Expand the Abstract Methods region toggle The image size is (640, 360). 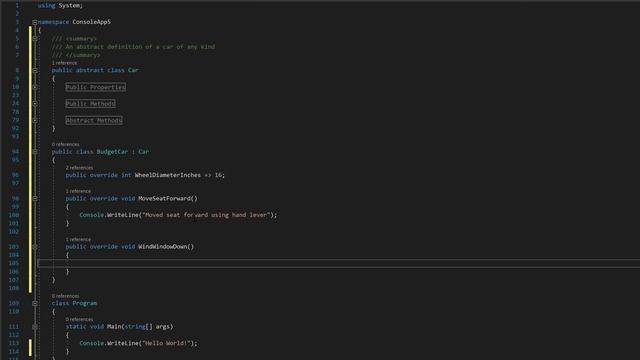pos(35,120)
